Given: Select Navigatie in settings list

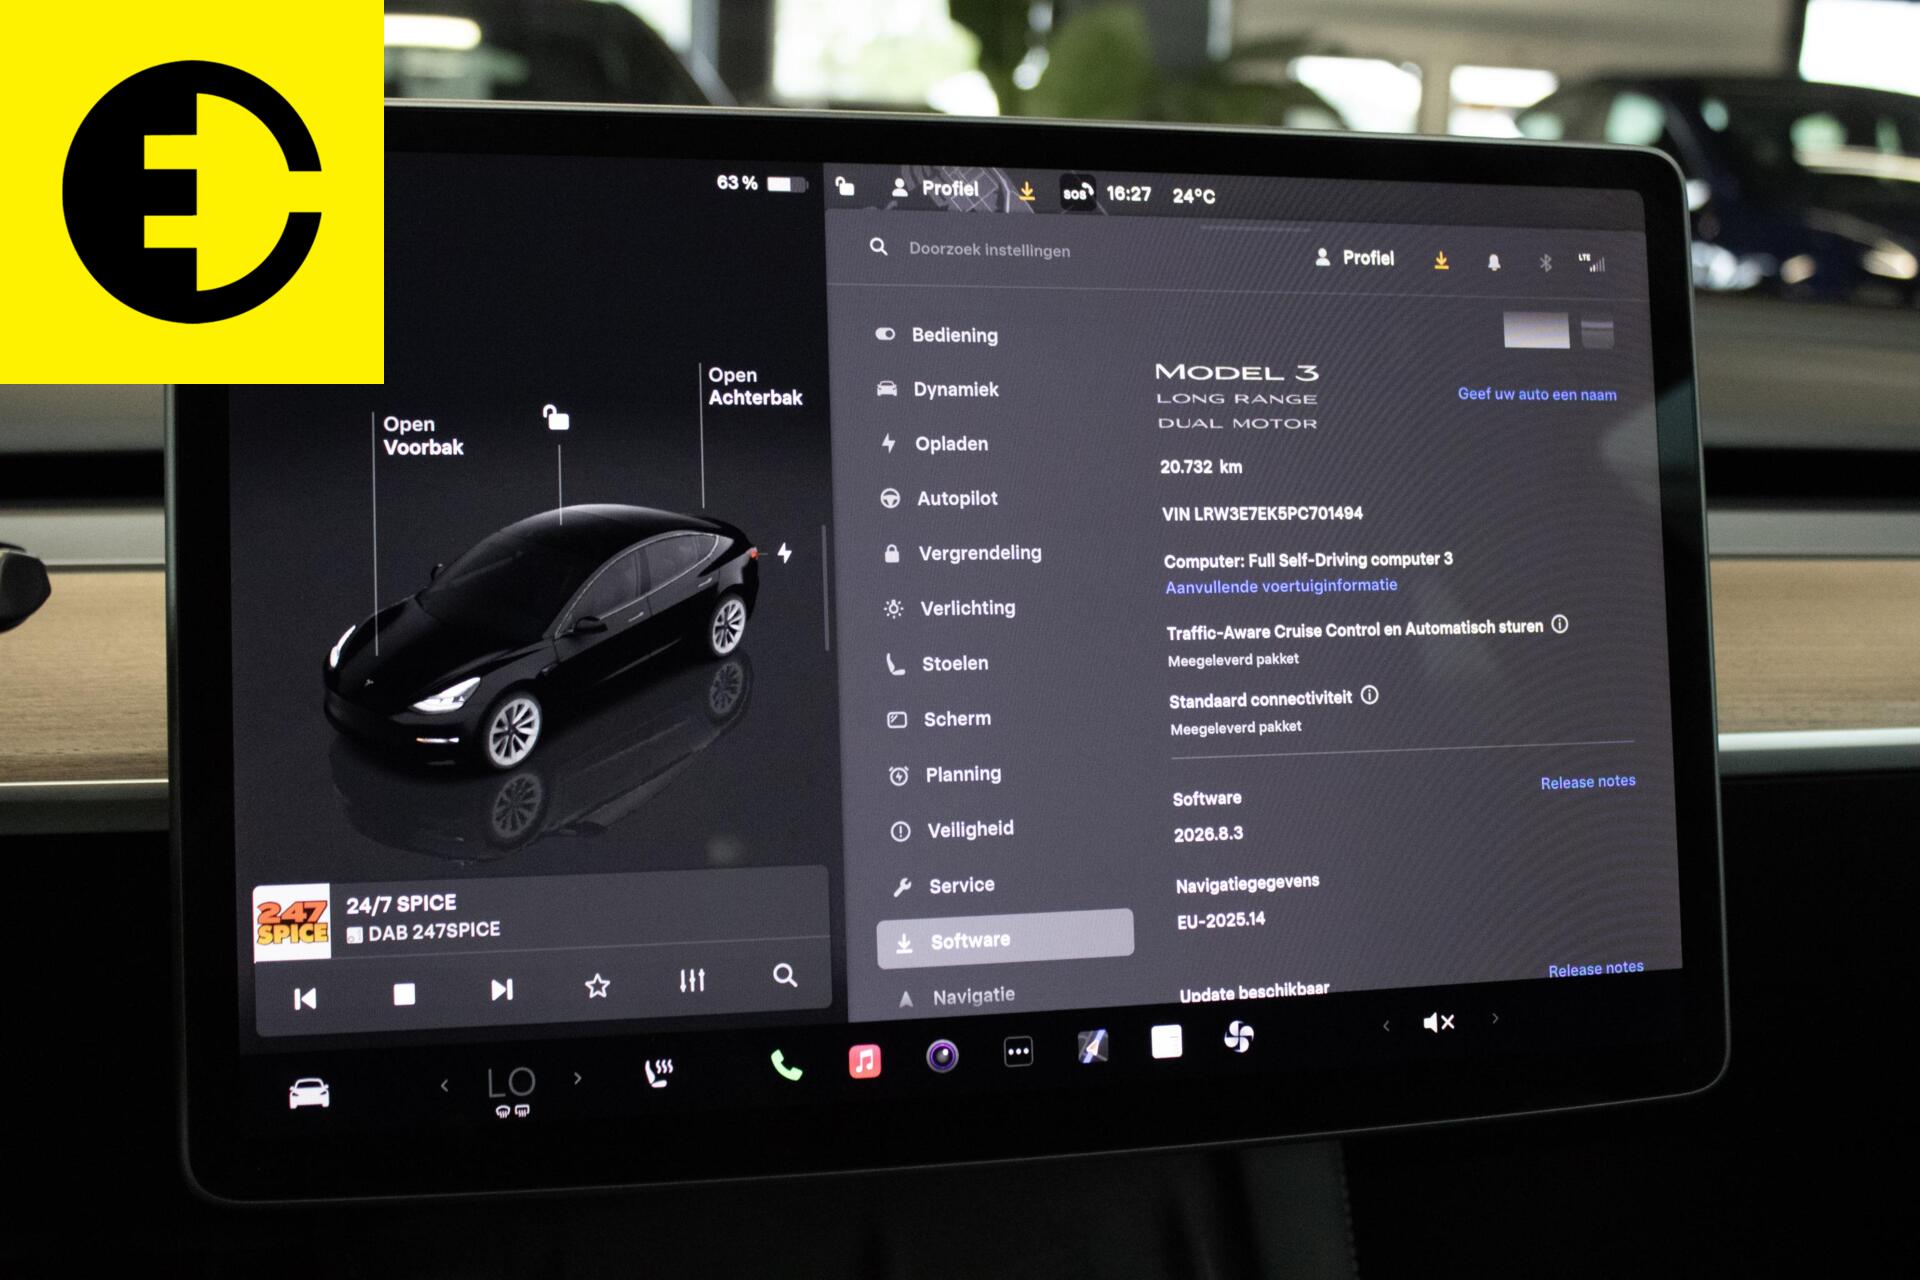Looking at the screenshot, I should [955, 997].
